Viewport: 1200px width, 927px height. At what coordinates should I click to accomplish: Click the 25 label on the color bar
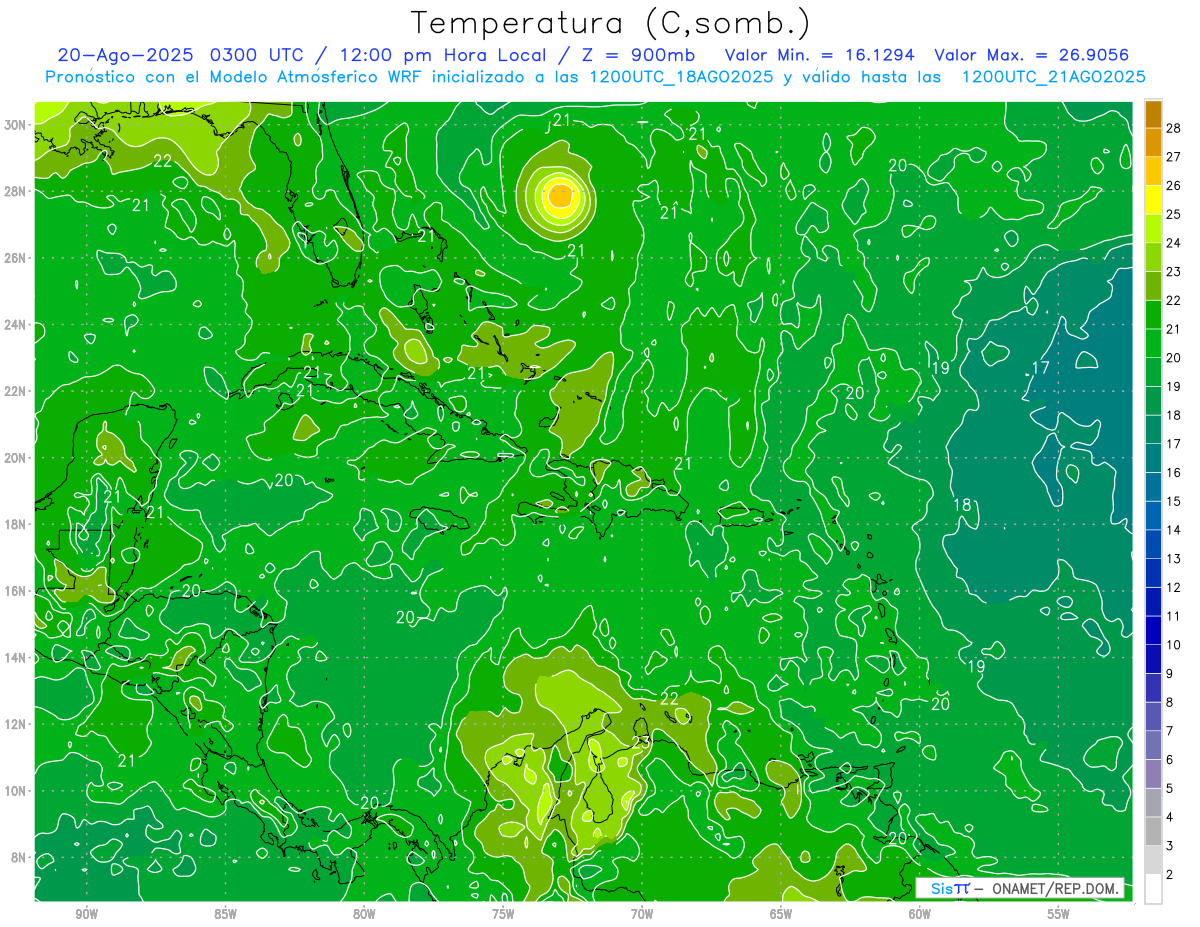(1174, 214)
